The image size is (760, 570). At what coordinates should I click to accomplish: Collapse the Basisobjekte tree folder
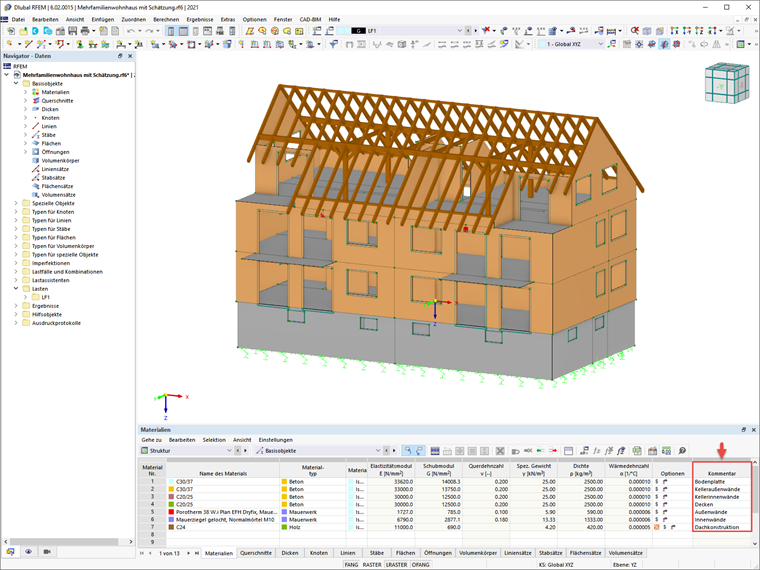pos(16,83)
